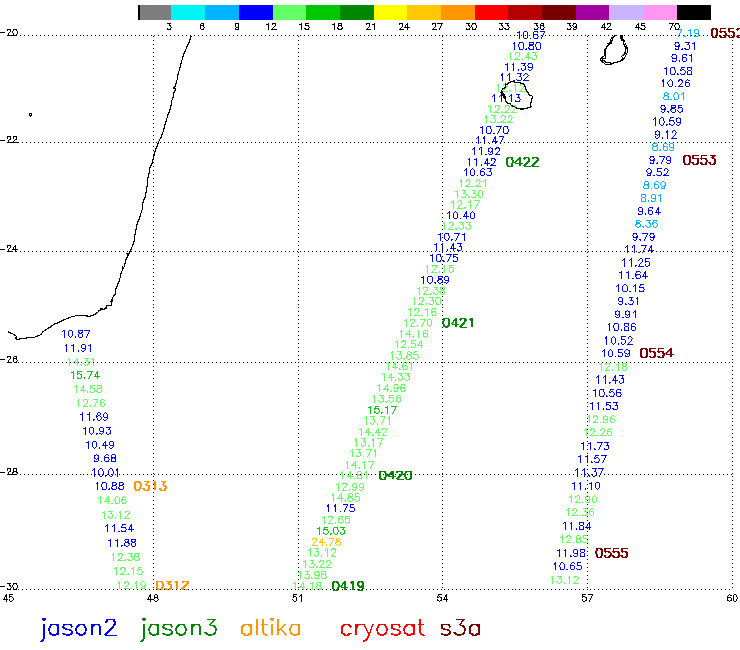Select the green value 15.17

coord(382,410)
